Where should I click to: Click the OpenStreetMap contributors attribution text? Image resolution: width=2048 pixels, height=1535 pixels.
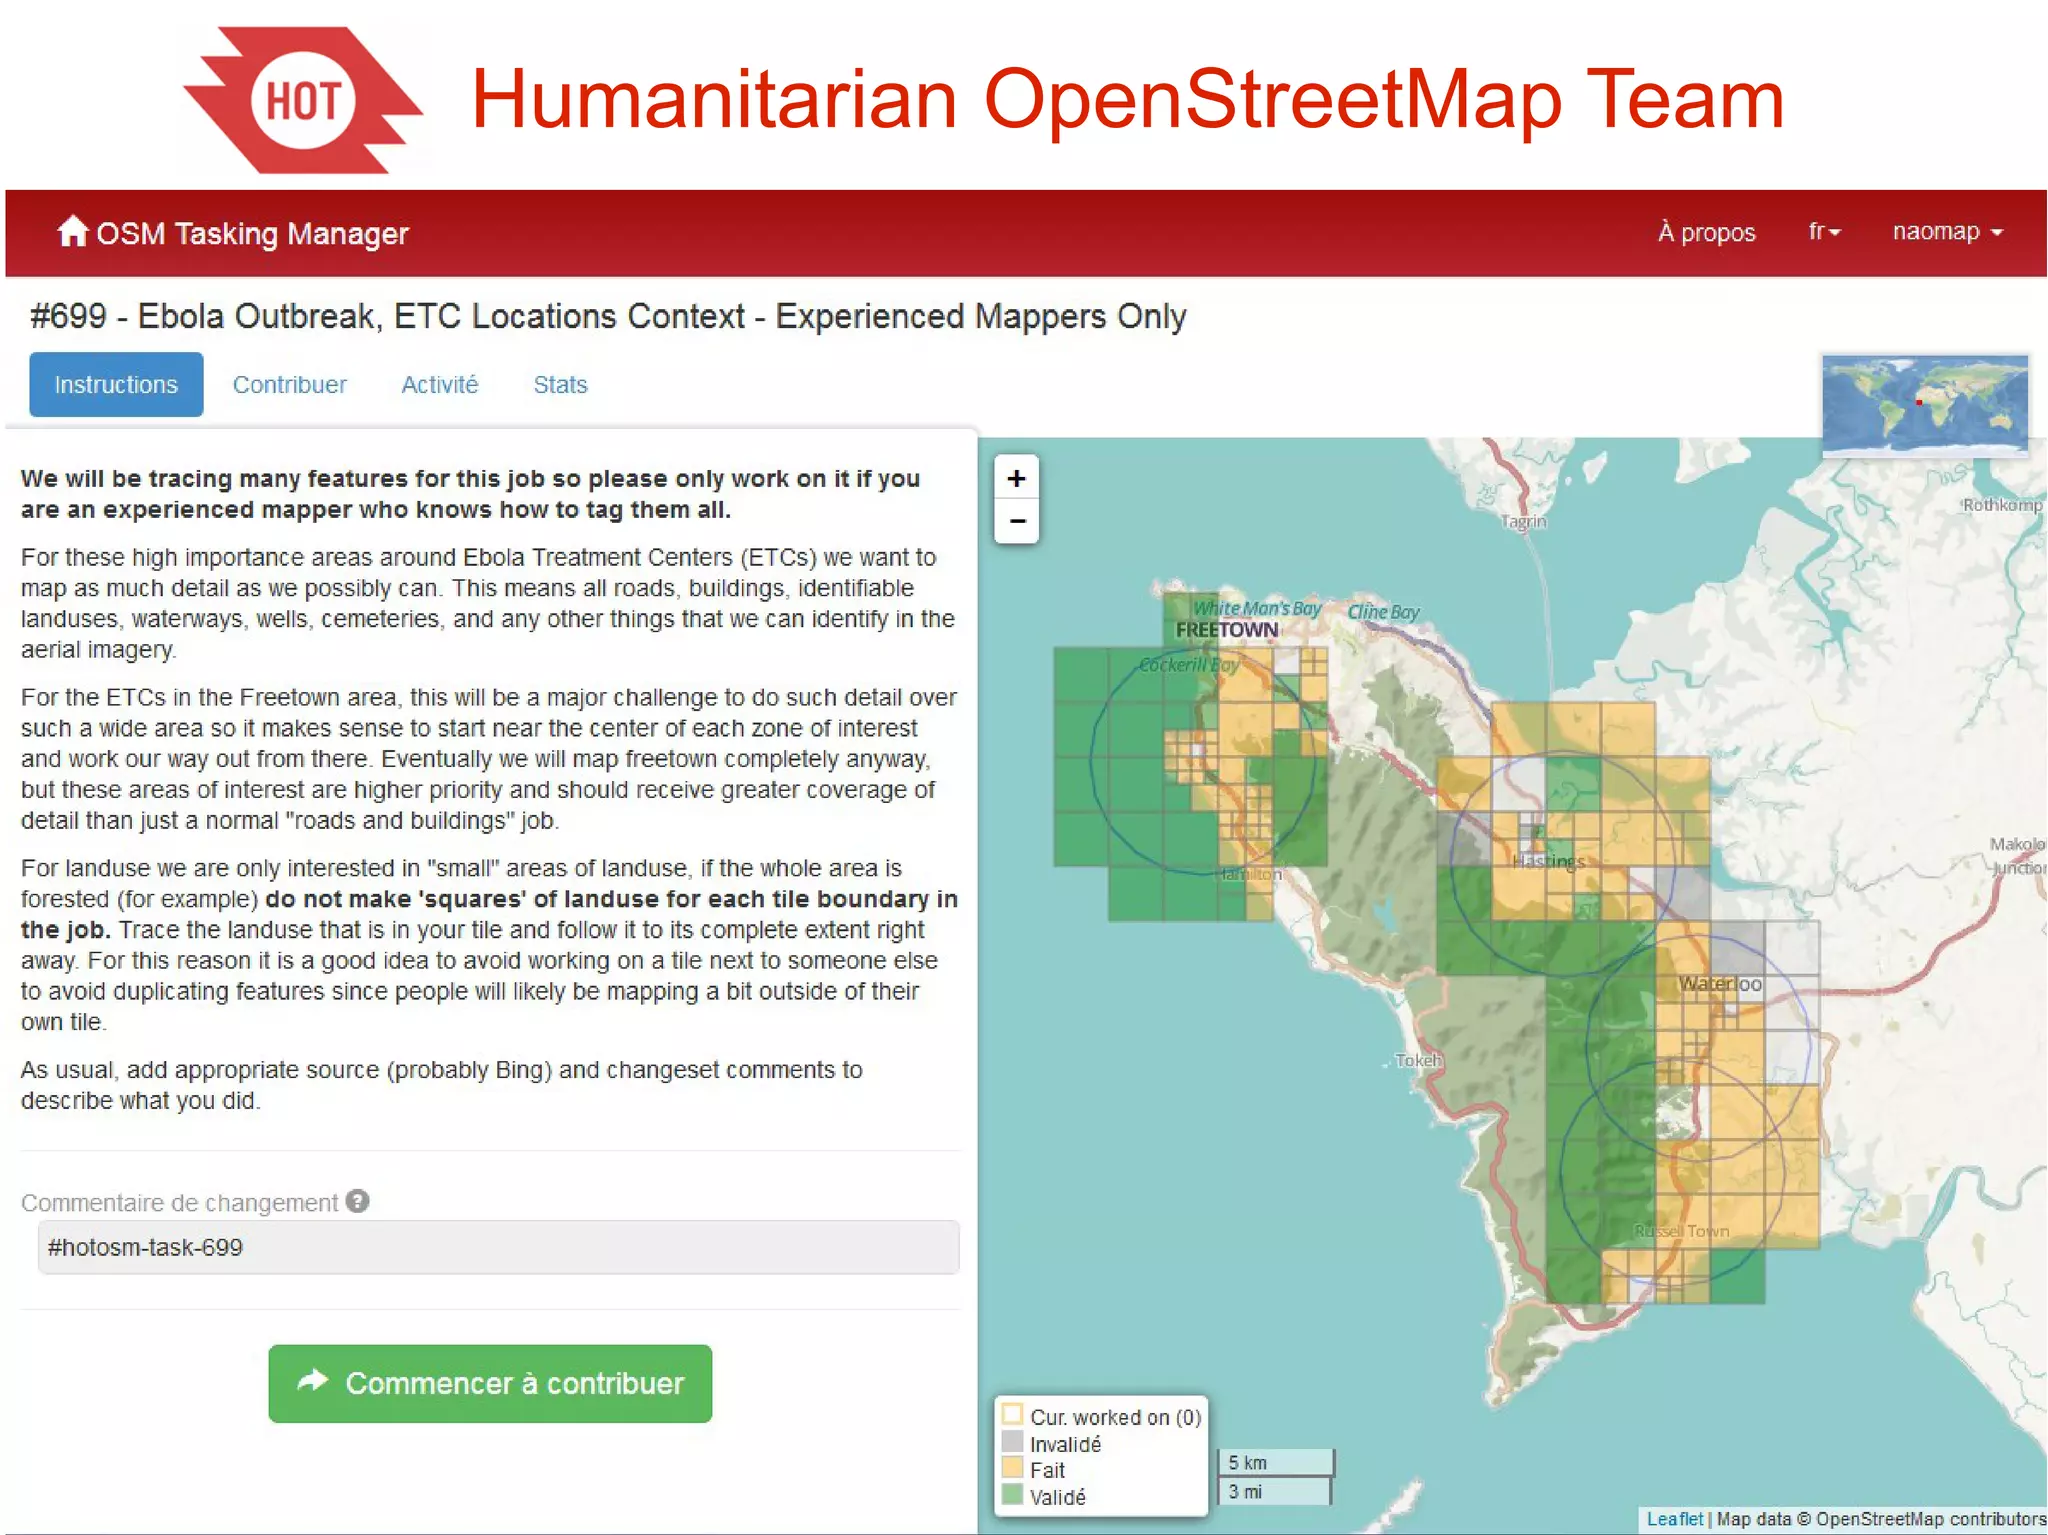pyautogui.click(x=1930, y=1518)
